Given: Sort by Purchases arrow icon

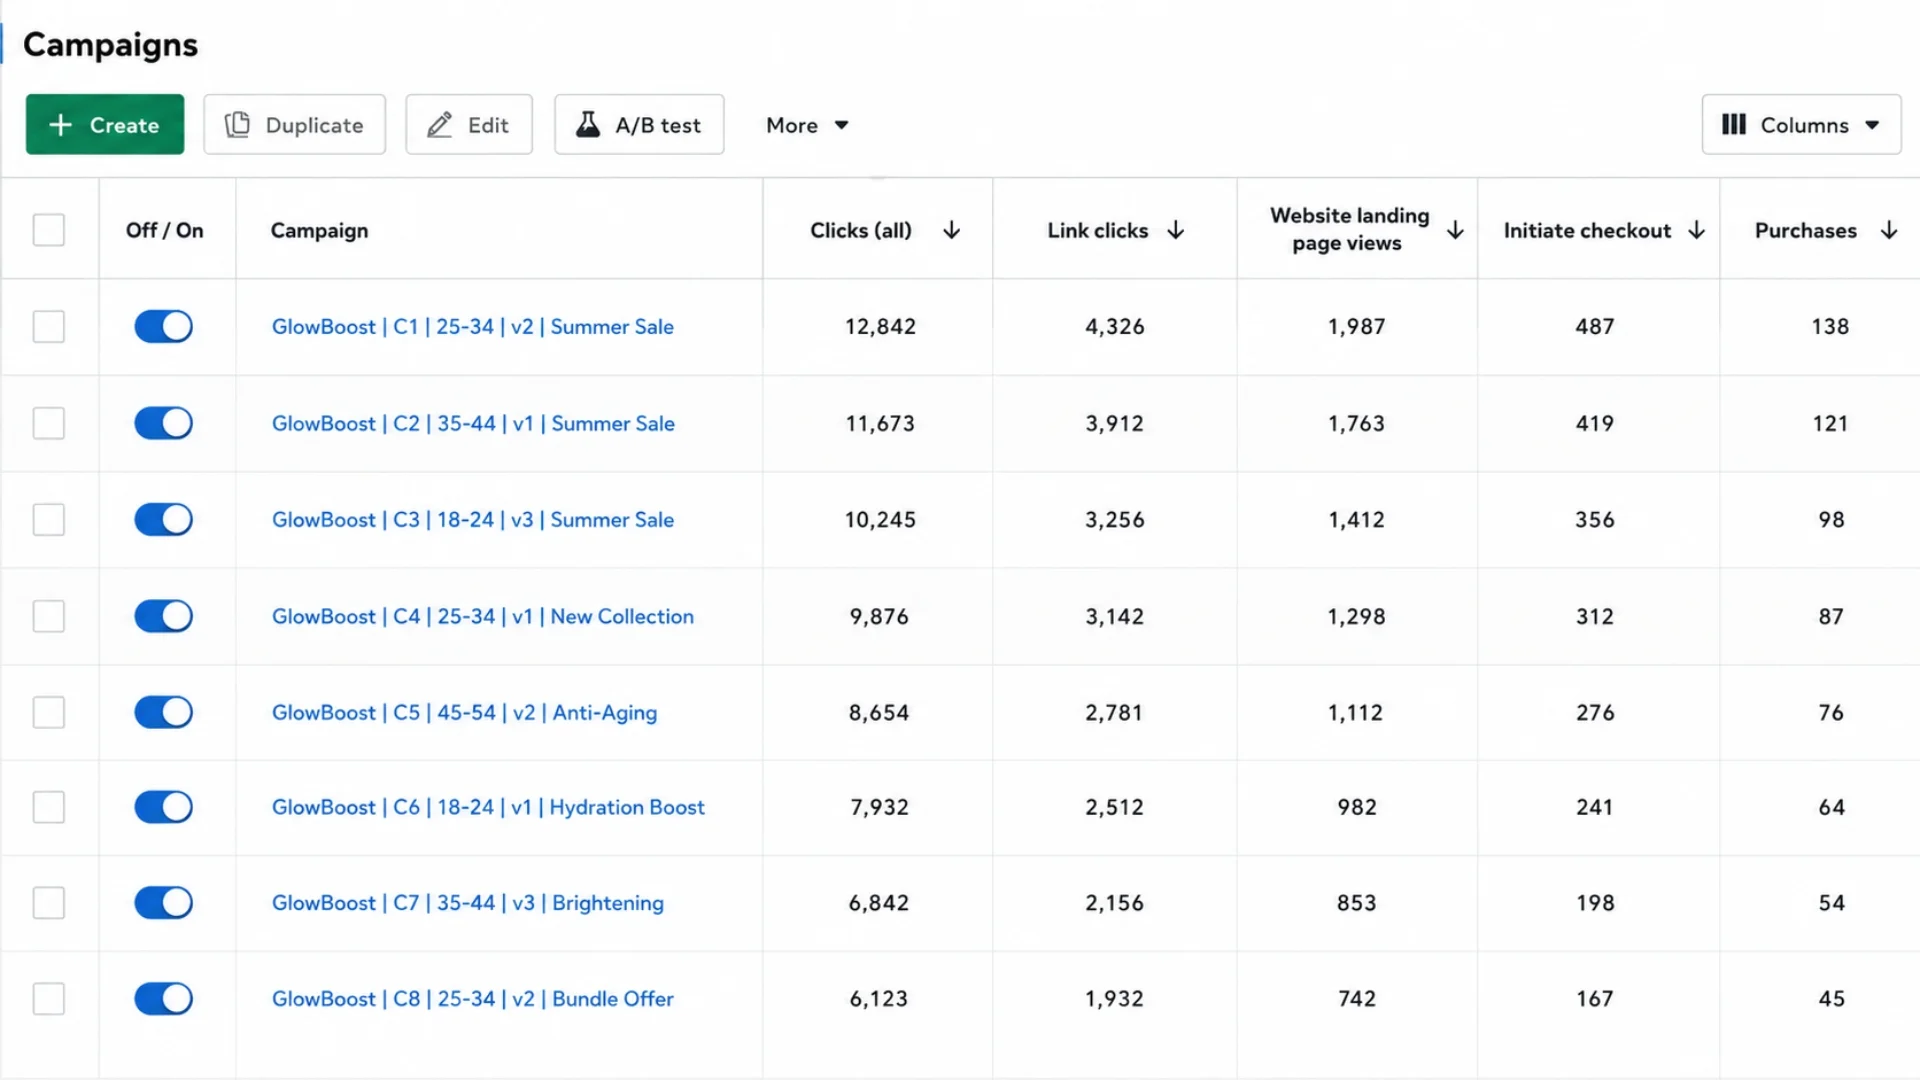Looking at the screenshot, I should (1889, 231).
